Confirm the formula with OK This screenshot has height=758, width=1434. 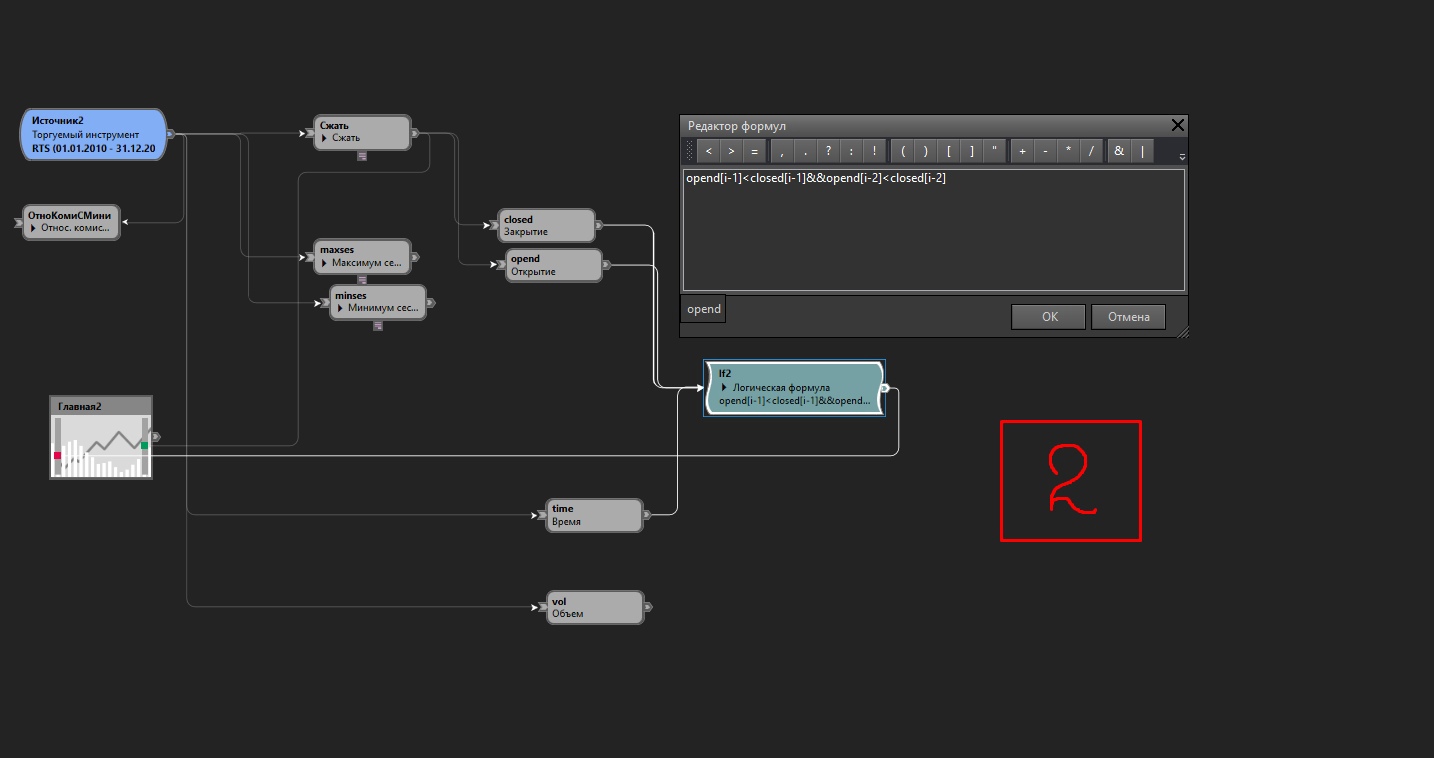point(1049,317)
